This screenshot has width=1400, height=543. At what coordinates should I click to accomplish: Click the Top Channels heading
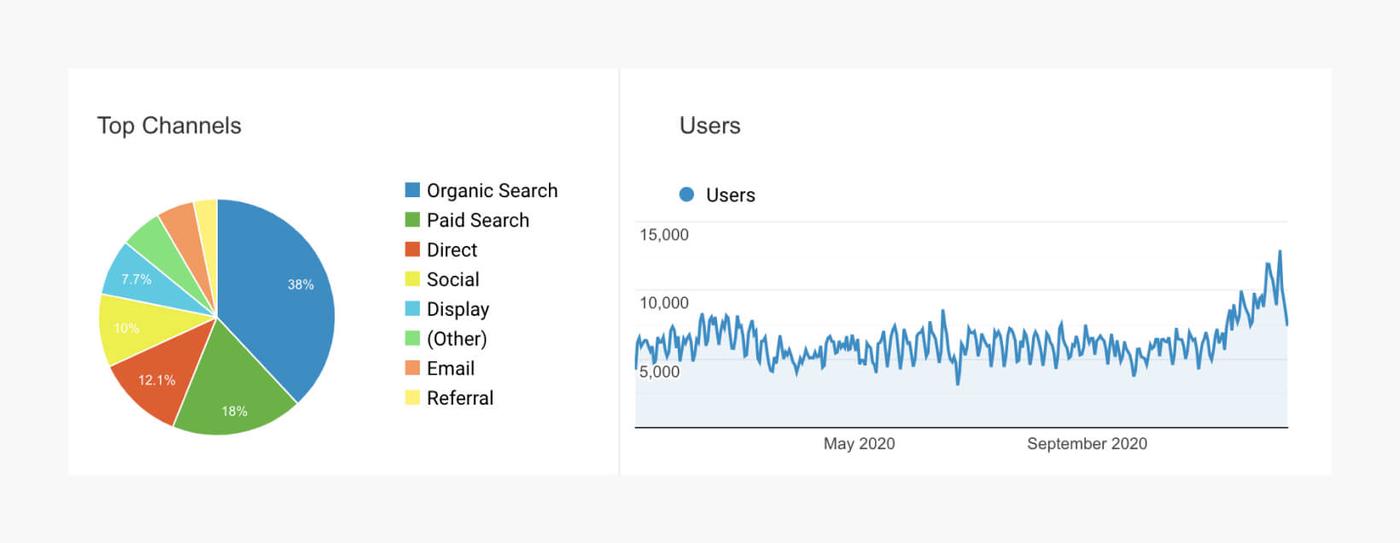tap(169, 125)
